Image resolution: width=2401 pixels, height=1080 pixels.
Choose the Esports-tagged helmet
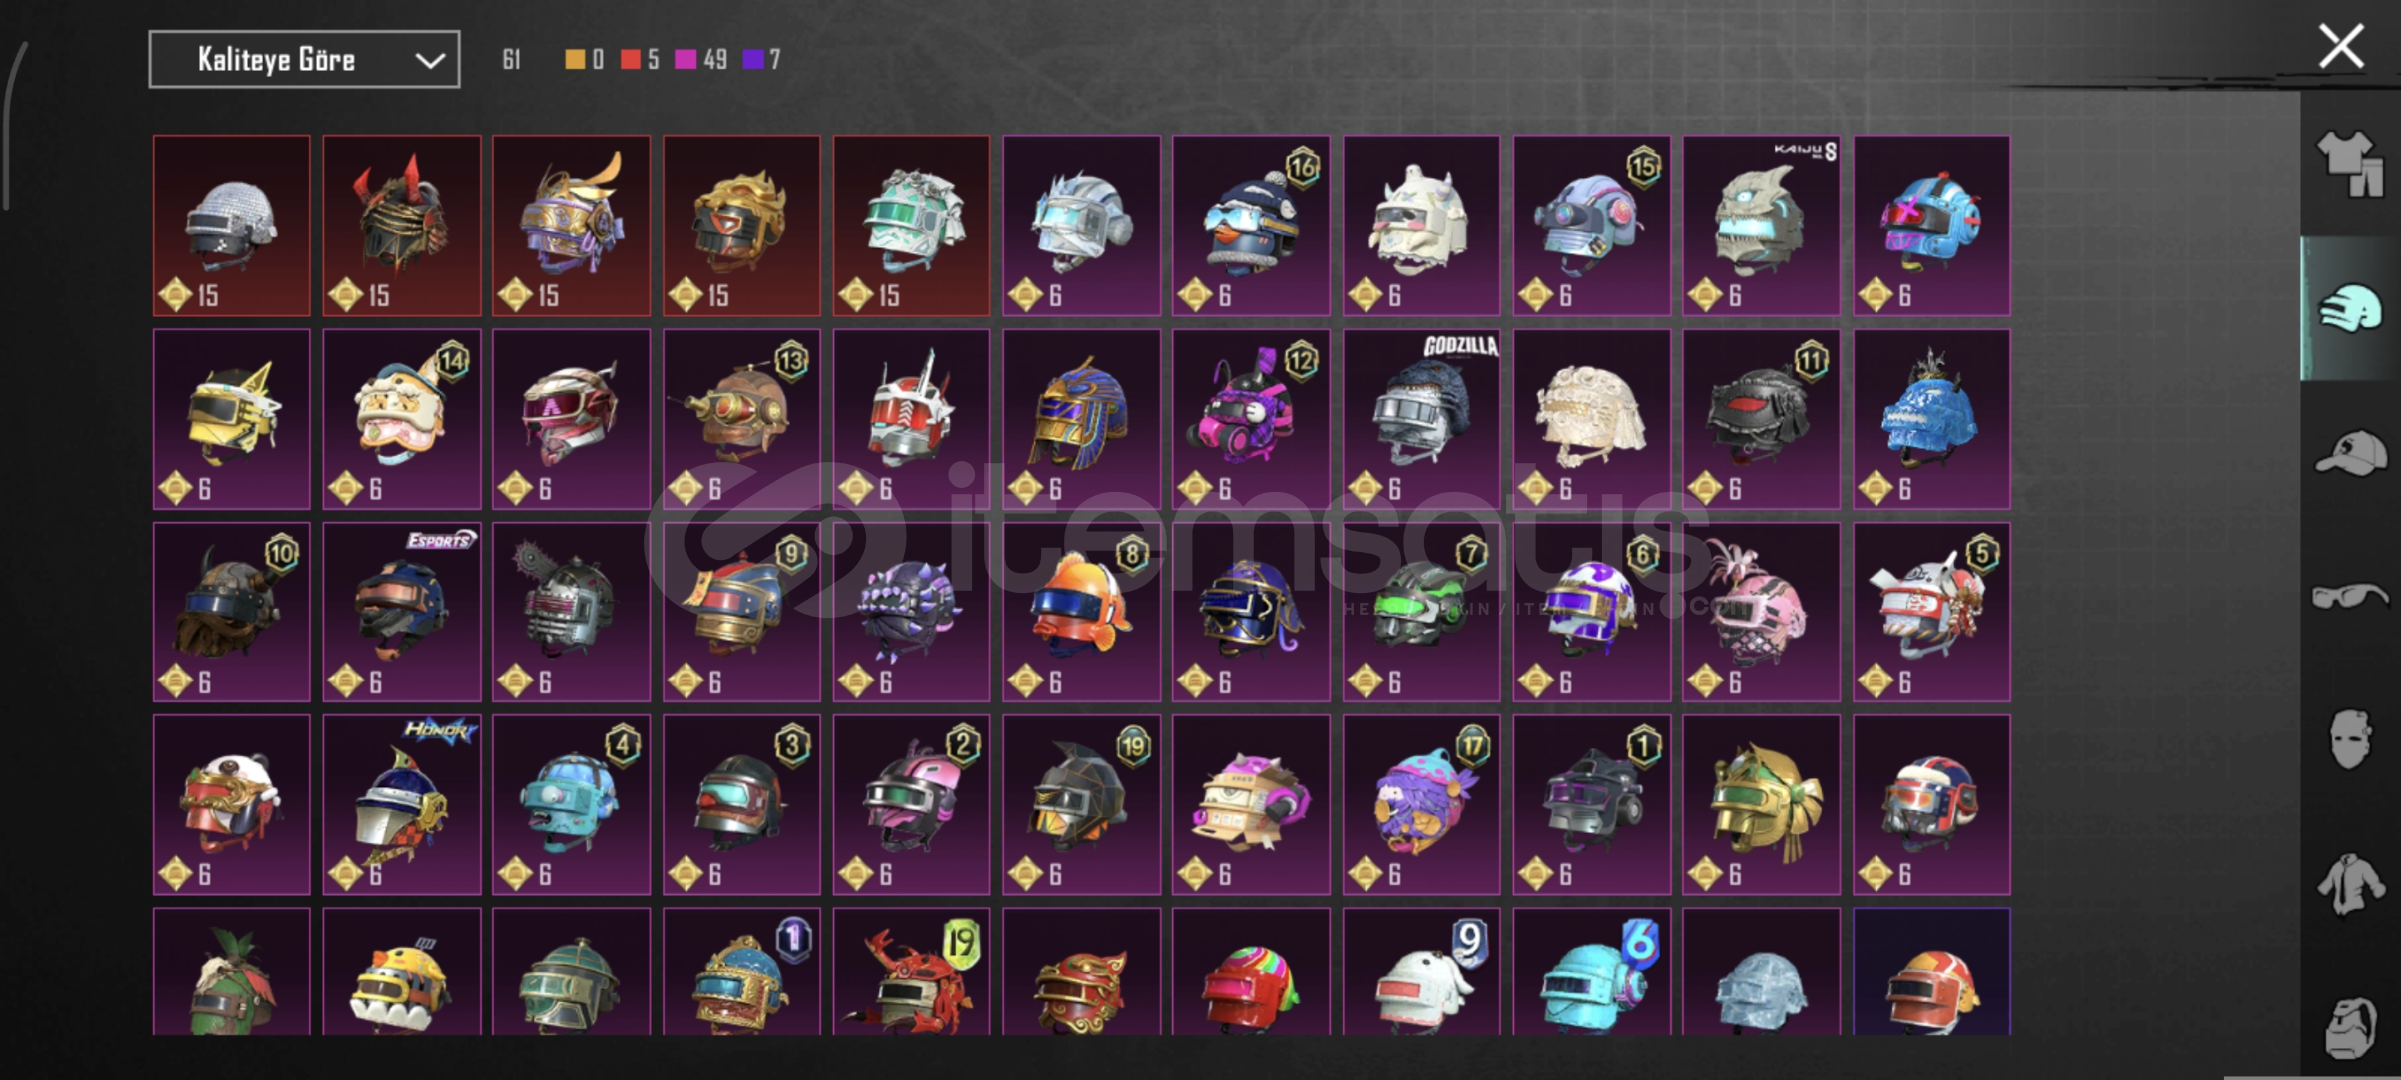coord(401,611)
